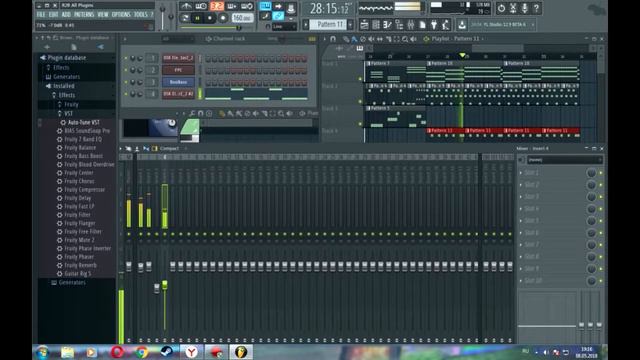Open Steam from the Windows taskbar
Image resolution: width=640 pixels, height=360 pixels.
pos(167,351)
